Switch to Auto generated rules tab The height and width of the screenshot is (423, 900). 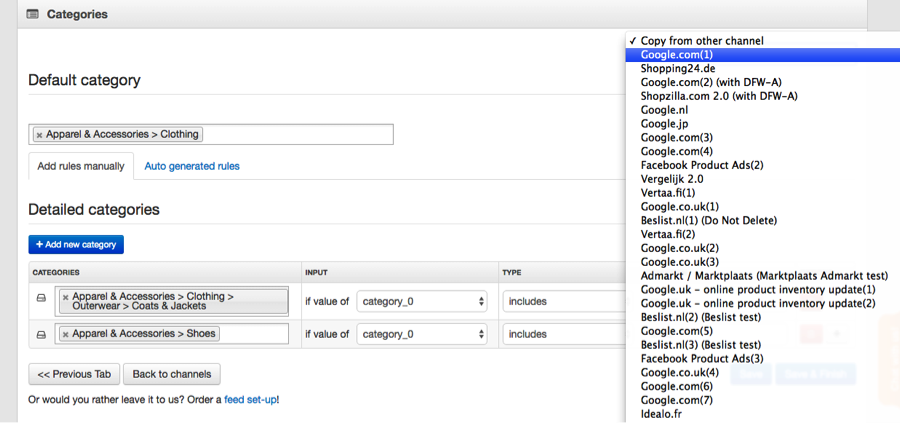pos(192,166)
